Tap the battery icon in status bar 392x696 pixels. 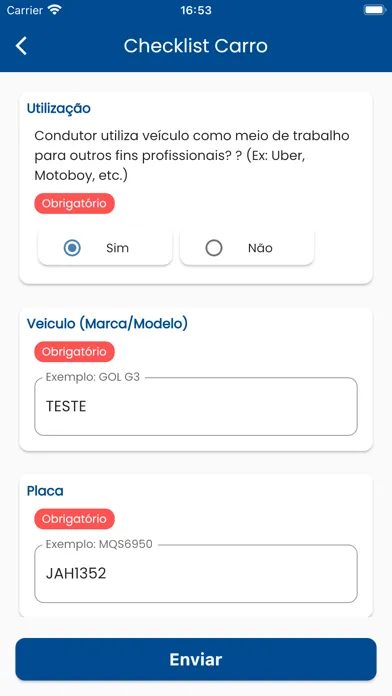coord(375,10)
